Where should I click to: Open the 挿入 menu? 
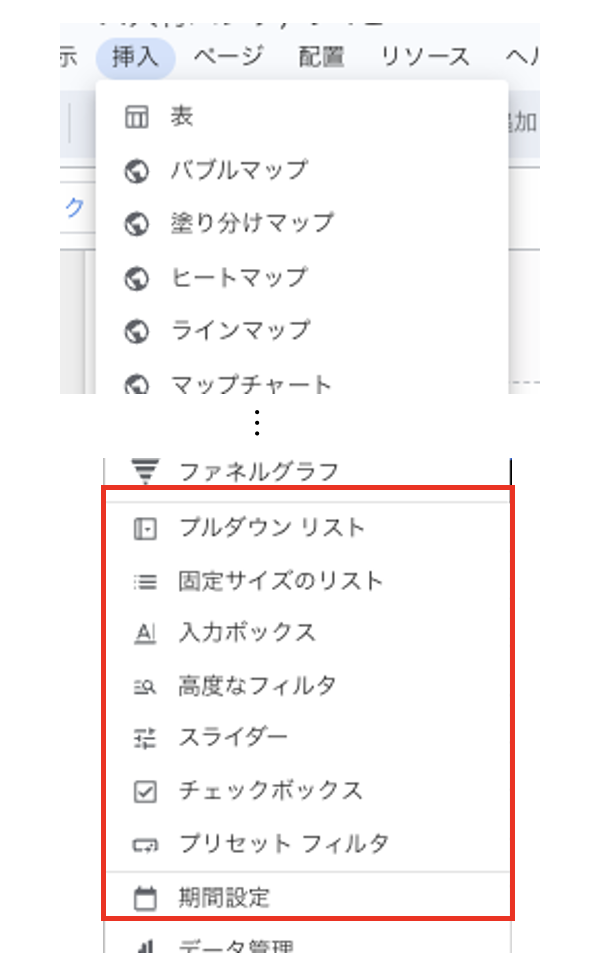135,57
